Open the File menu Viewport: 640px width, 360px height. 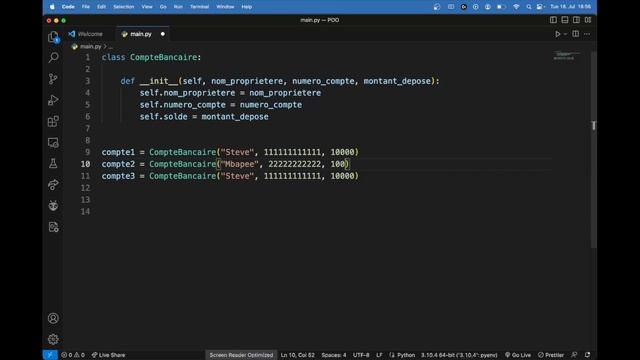click(x=86, y=7)
